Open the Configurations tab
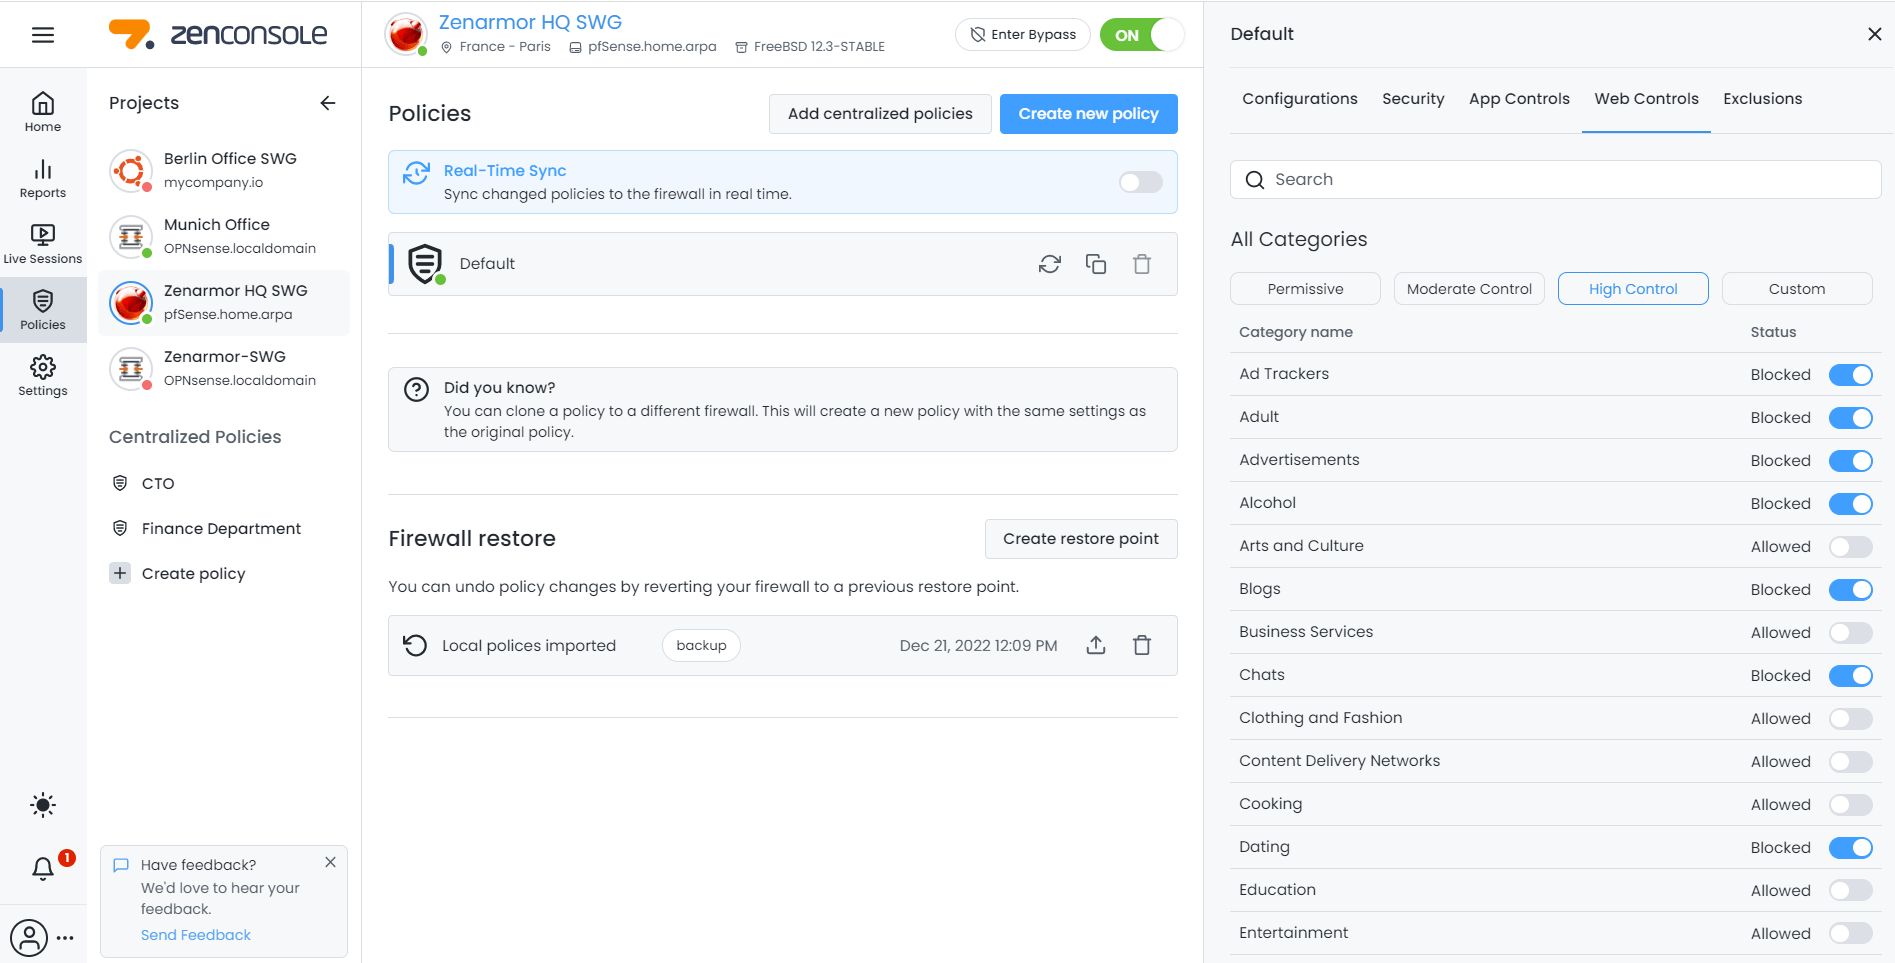The image size is (1895, 963). pyautogui.click(x=1300, y=99)
